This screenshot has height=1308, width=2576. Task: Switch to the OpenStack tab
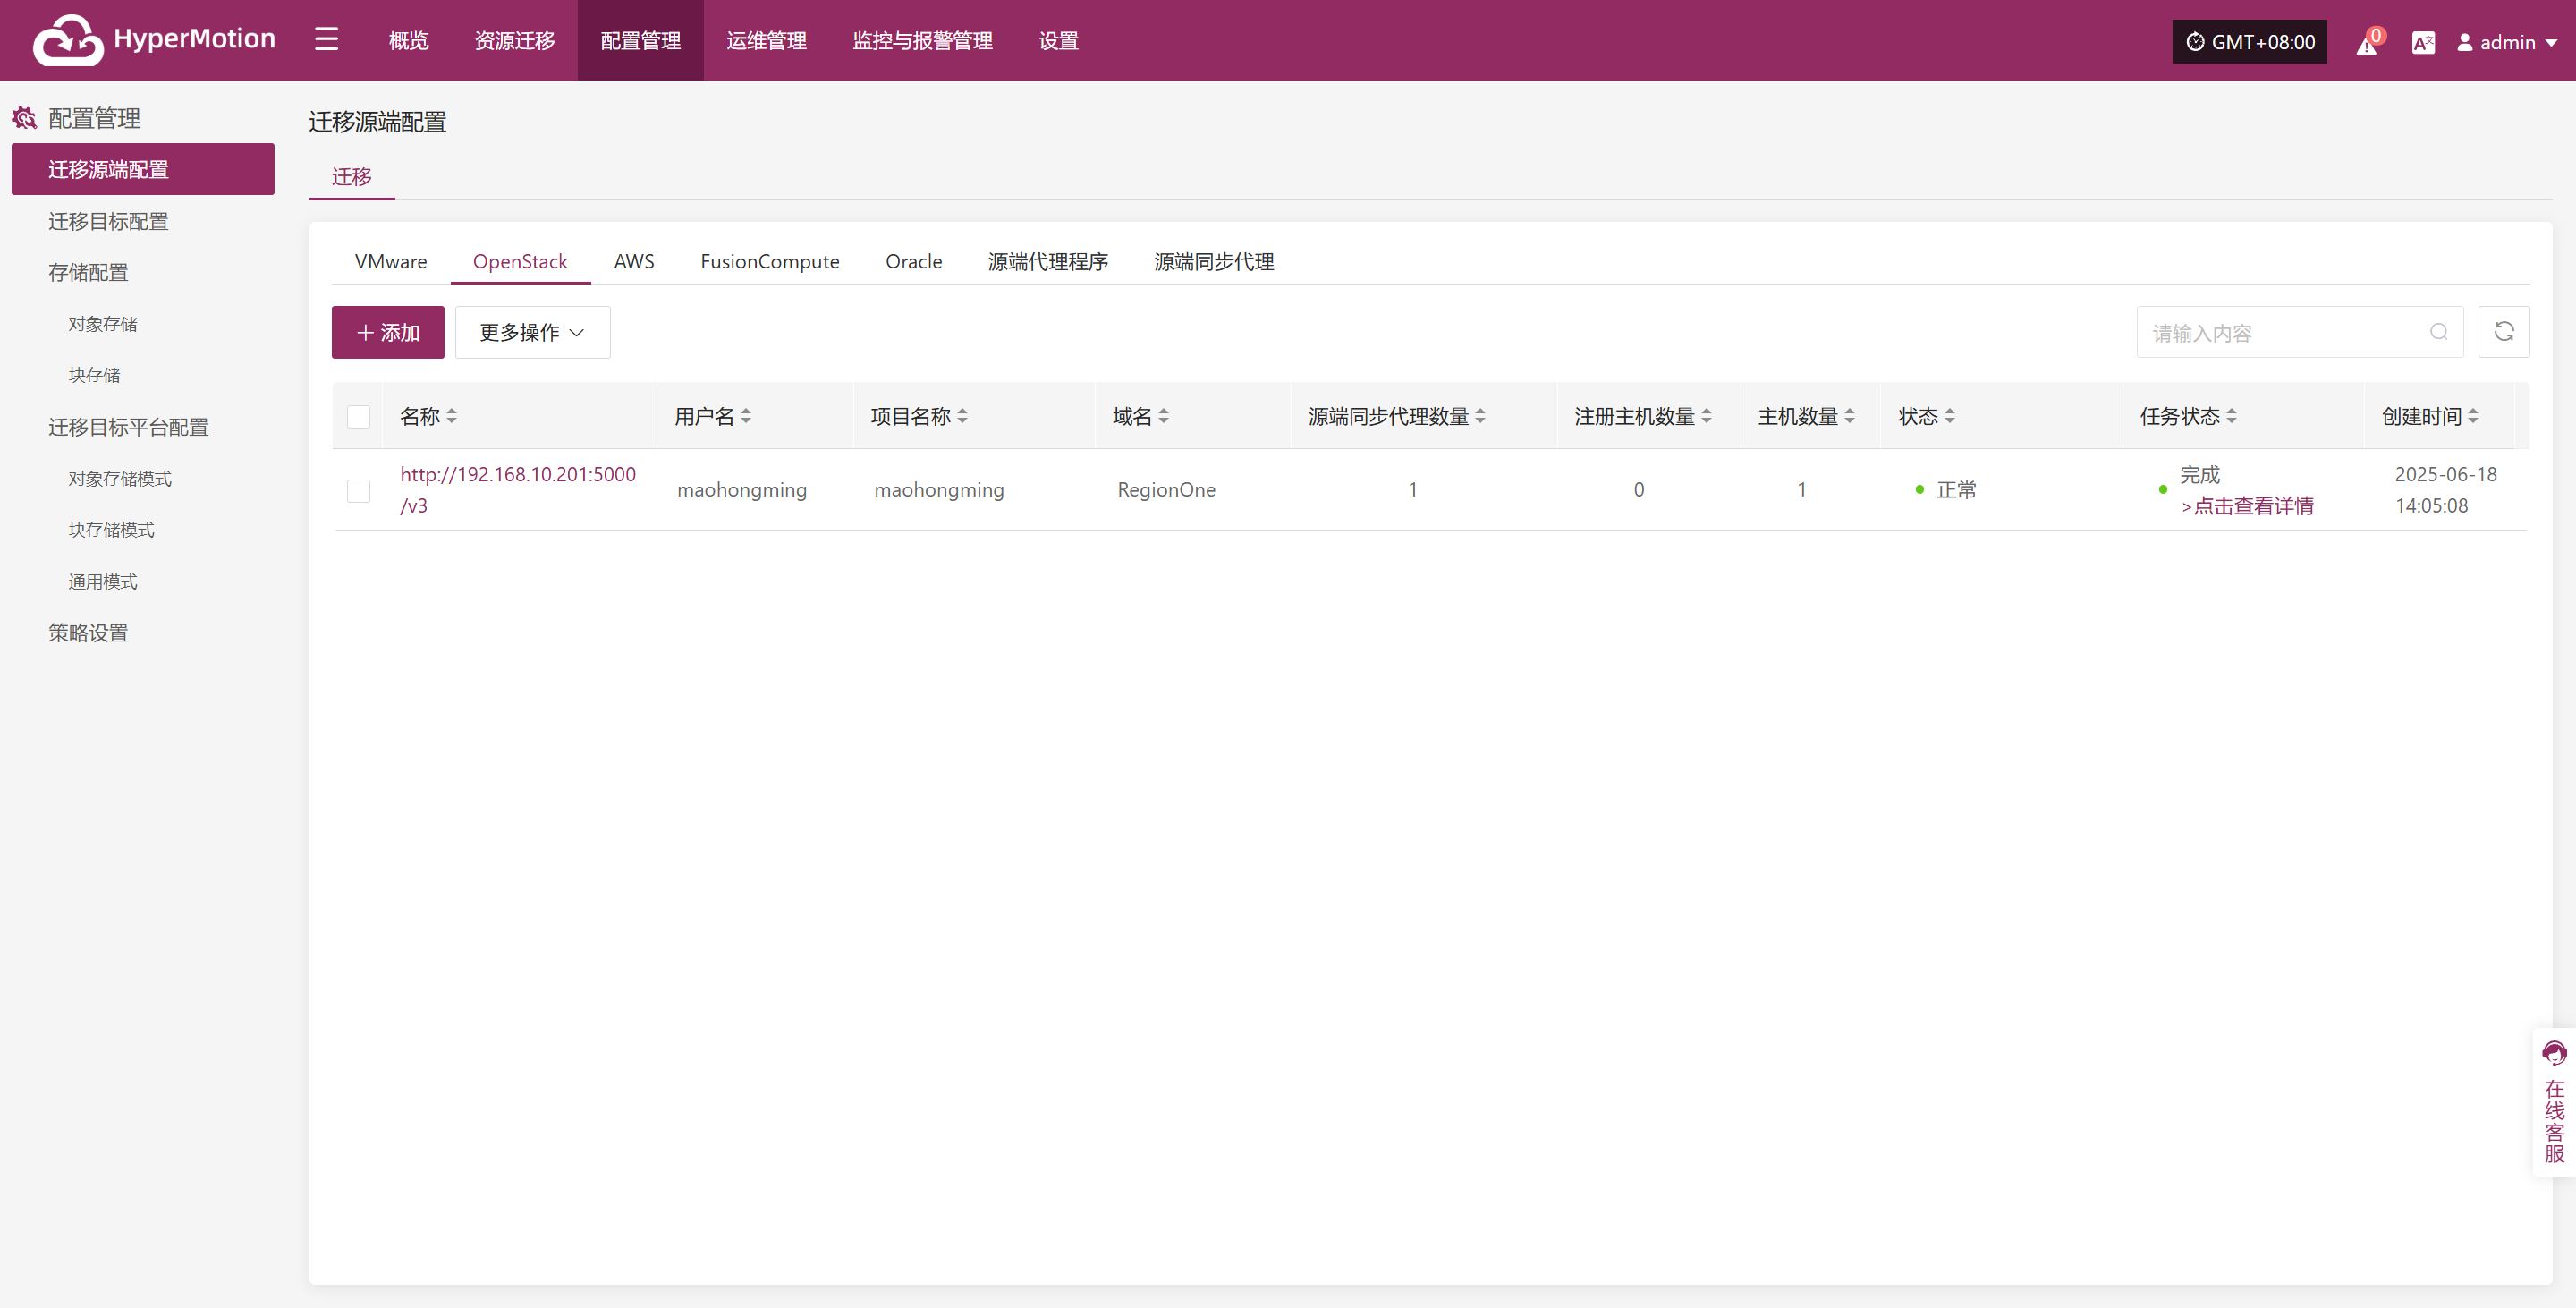coord(520,261)
